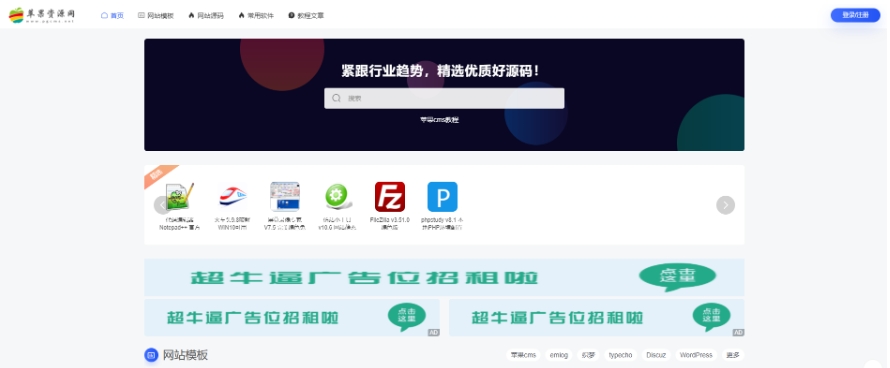Click 点击这里 bubble on the wide ad
This screenshot has height=368, width=890.
tap(677, 277)
